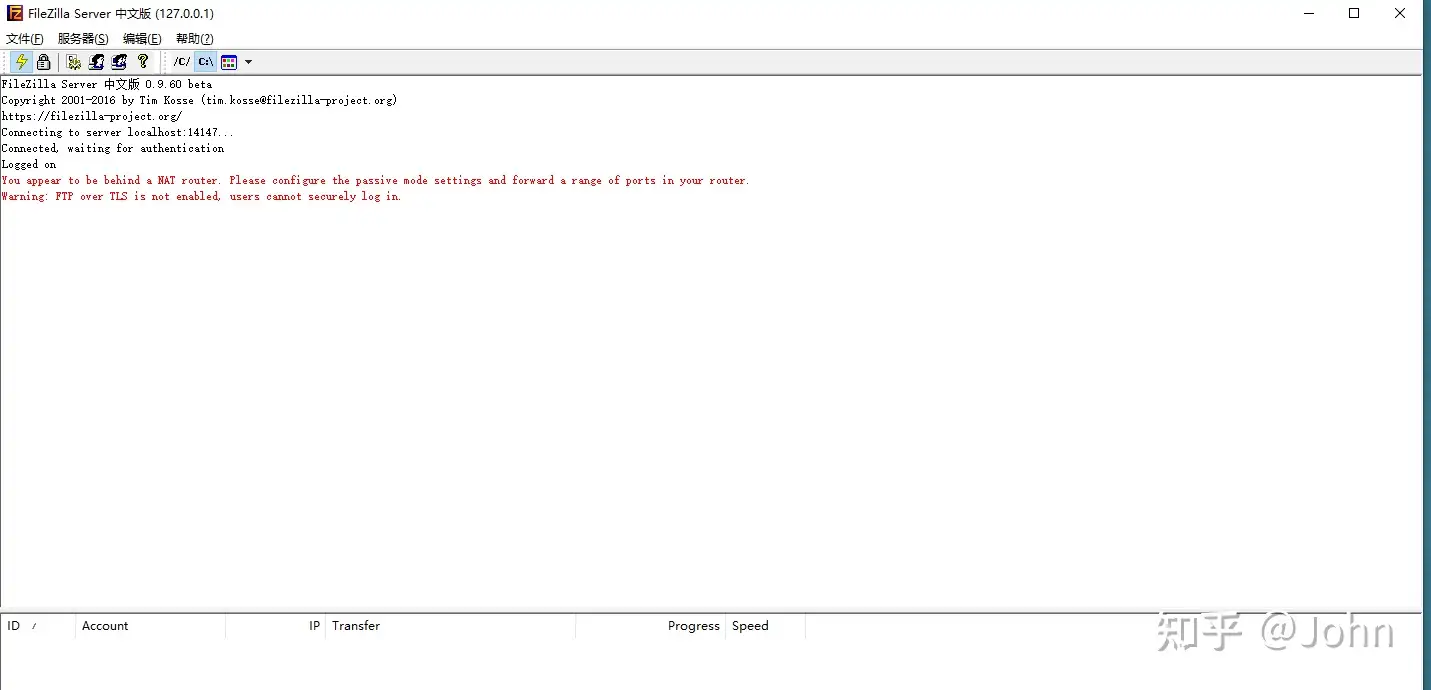Sort connections by Progress column header

650,626
